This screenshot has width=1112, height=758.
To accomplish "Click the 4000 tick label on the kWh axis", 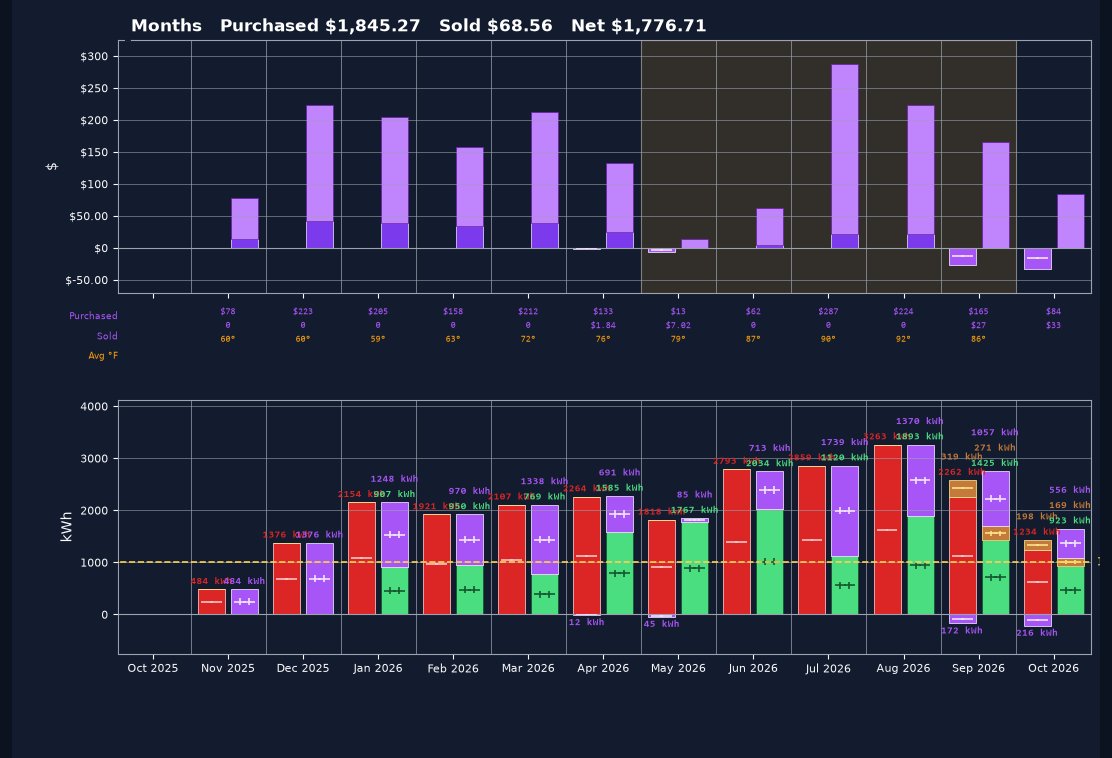I will (x=94, y=406).
